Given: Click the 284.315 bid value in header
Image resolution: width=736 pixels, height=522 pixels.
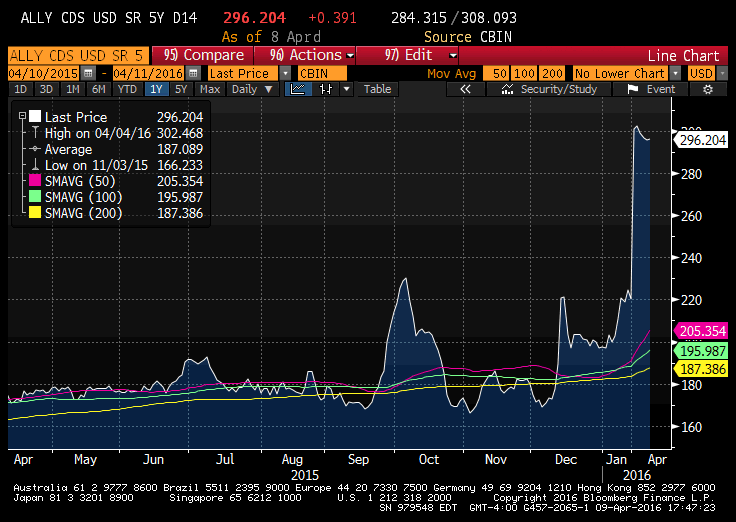Looking at the screenshot, I should [419, 18].
